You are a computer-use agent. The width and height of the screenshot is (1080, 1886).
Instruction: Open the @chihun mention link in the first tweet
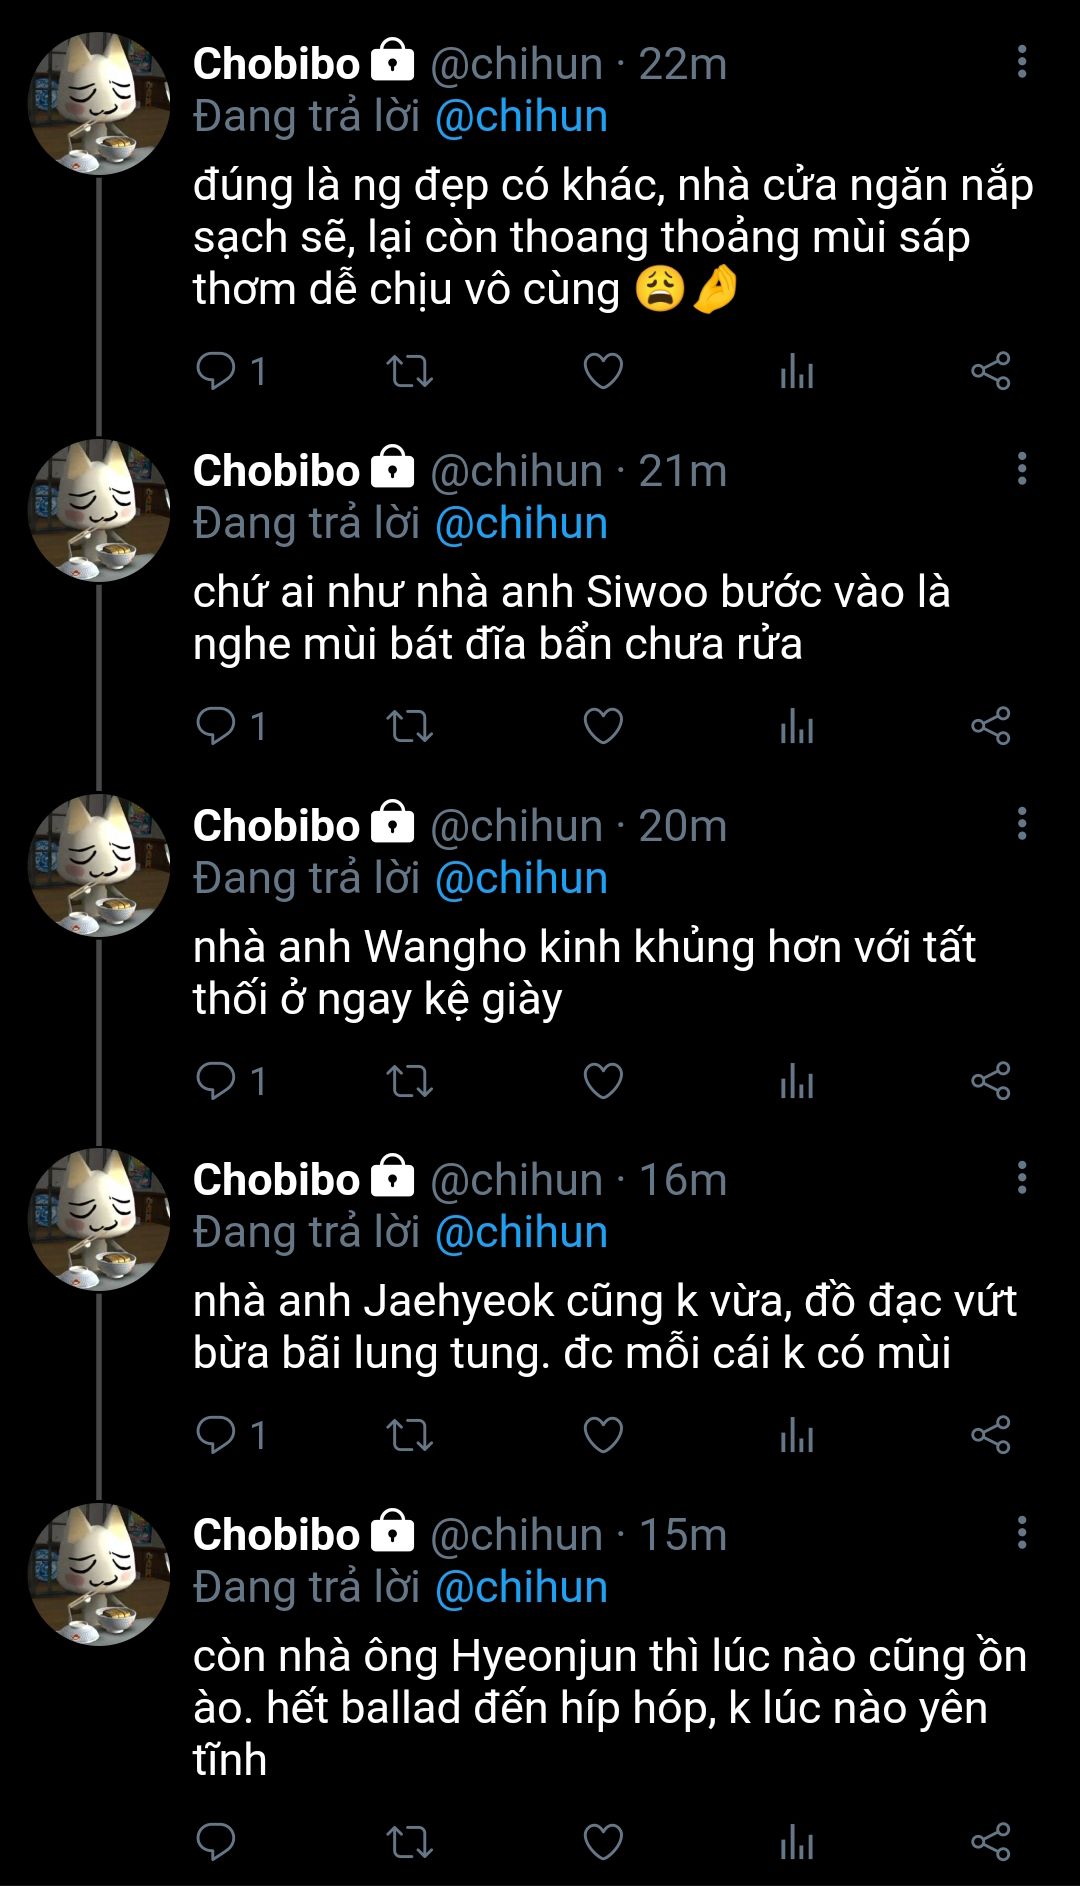[x=521, y=117]
